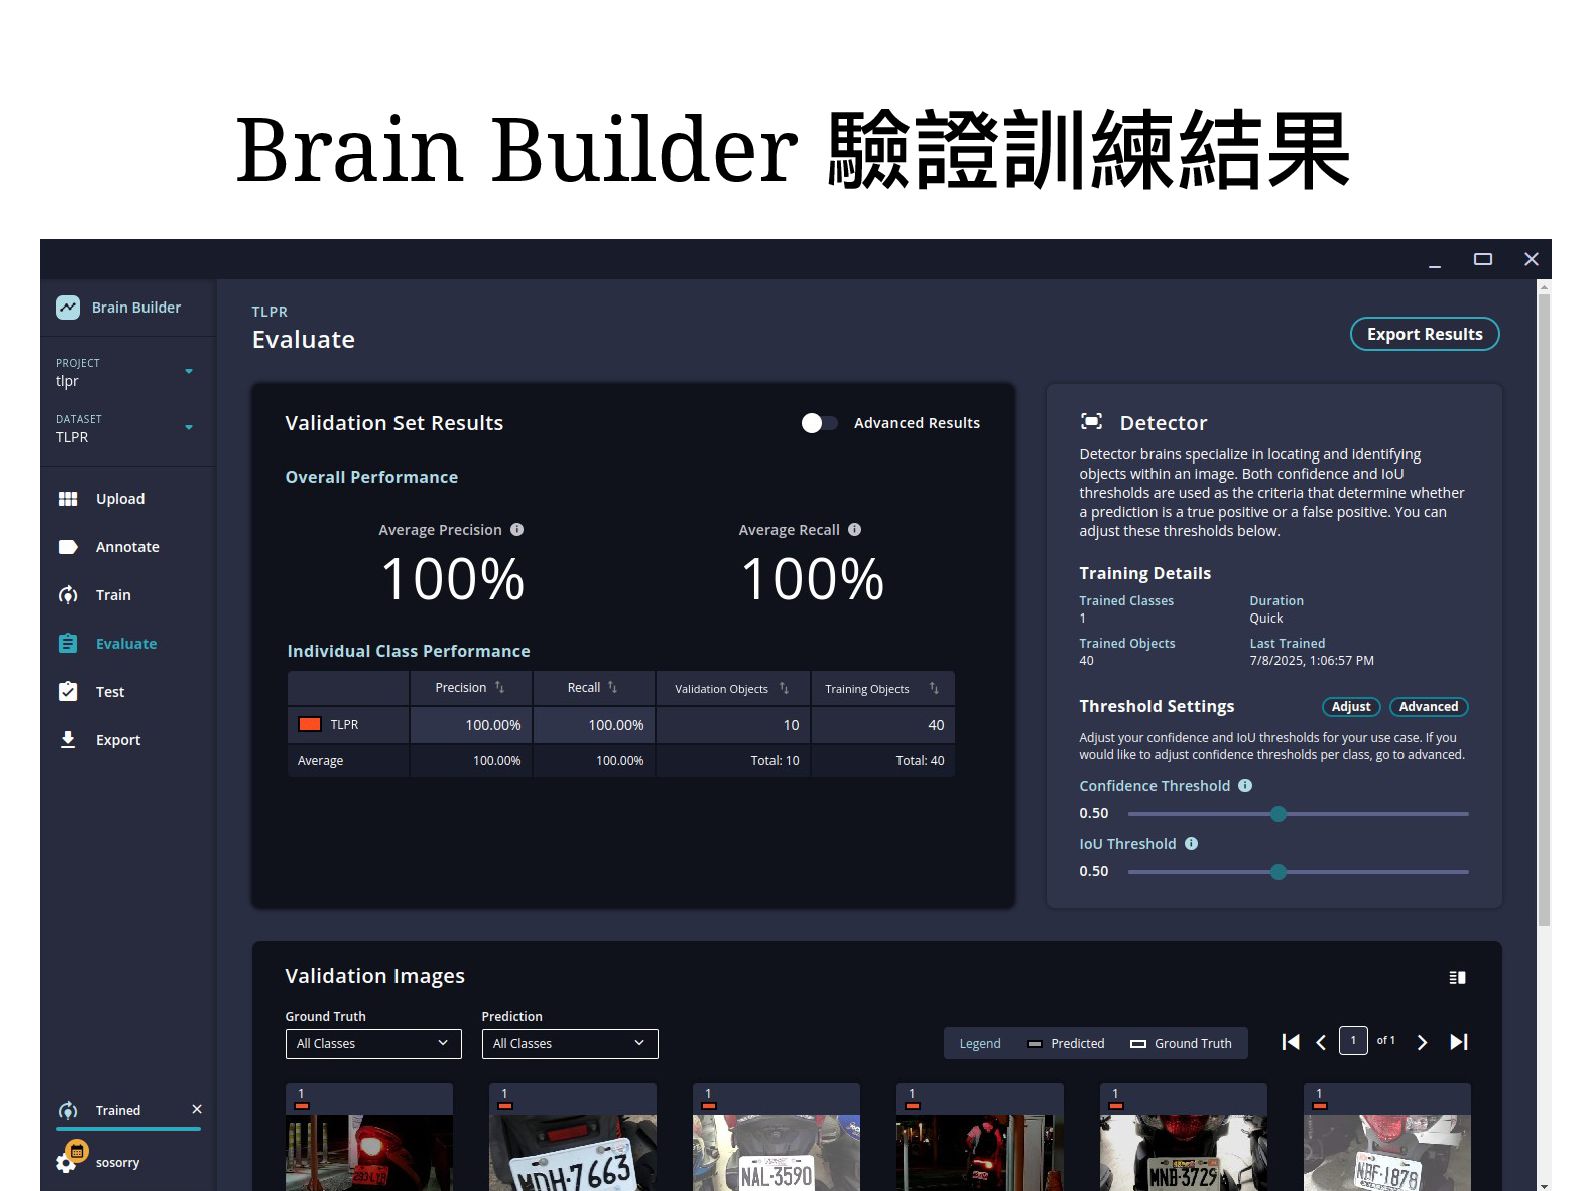
Task: Open MNB-3729 license plate thumbnail
Action: (x=1183, y=1137)
